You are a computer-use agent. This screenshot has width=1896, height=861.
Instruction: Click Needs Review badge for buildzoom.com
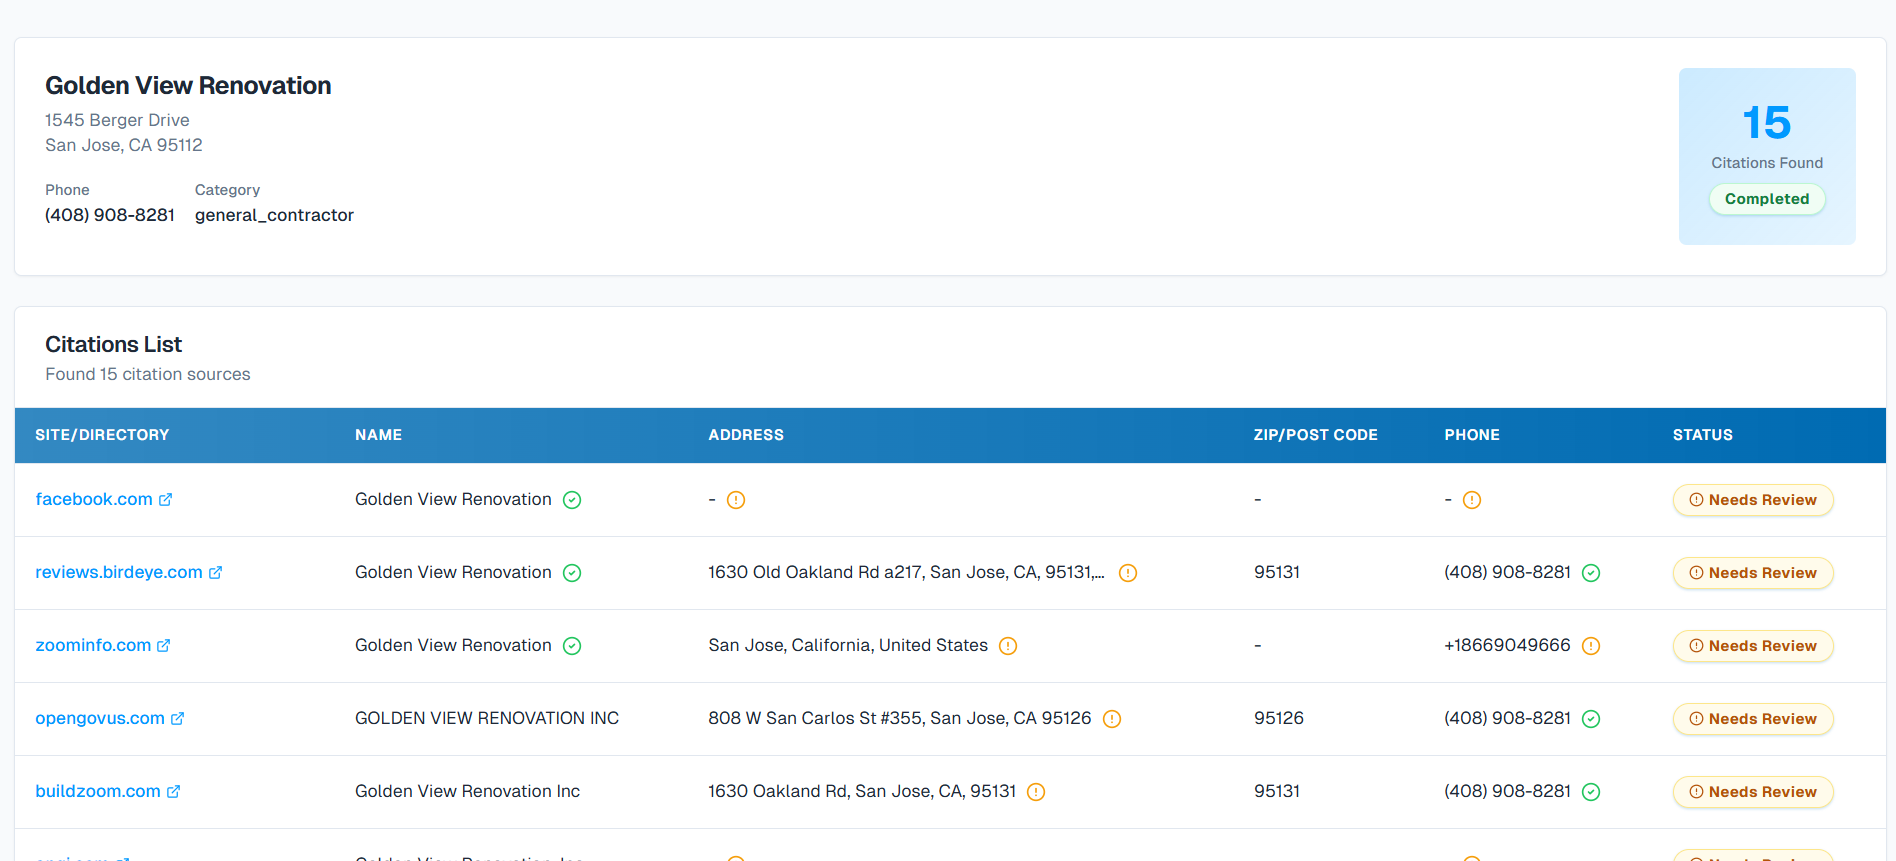point(1753,792)
